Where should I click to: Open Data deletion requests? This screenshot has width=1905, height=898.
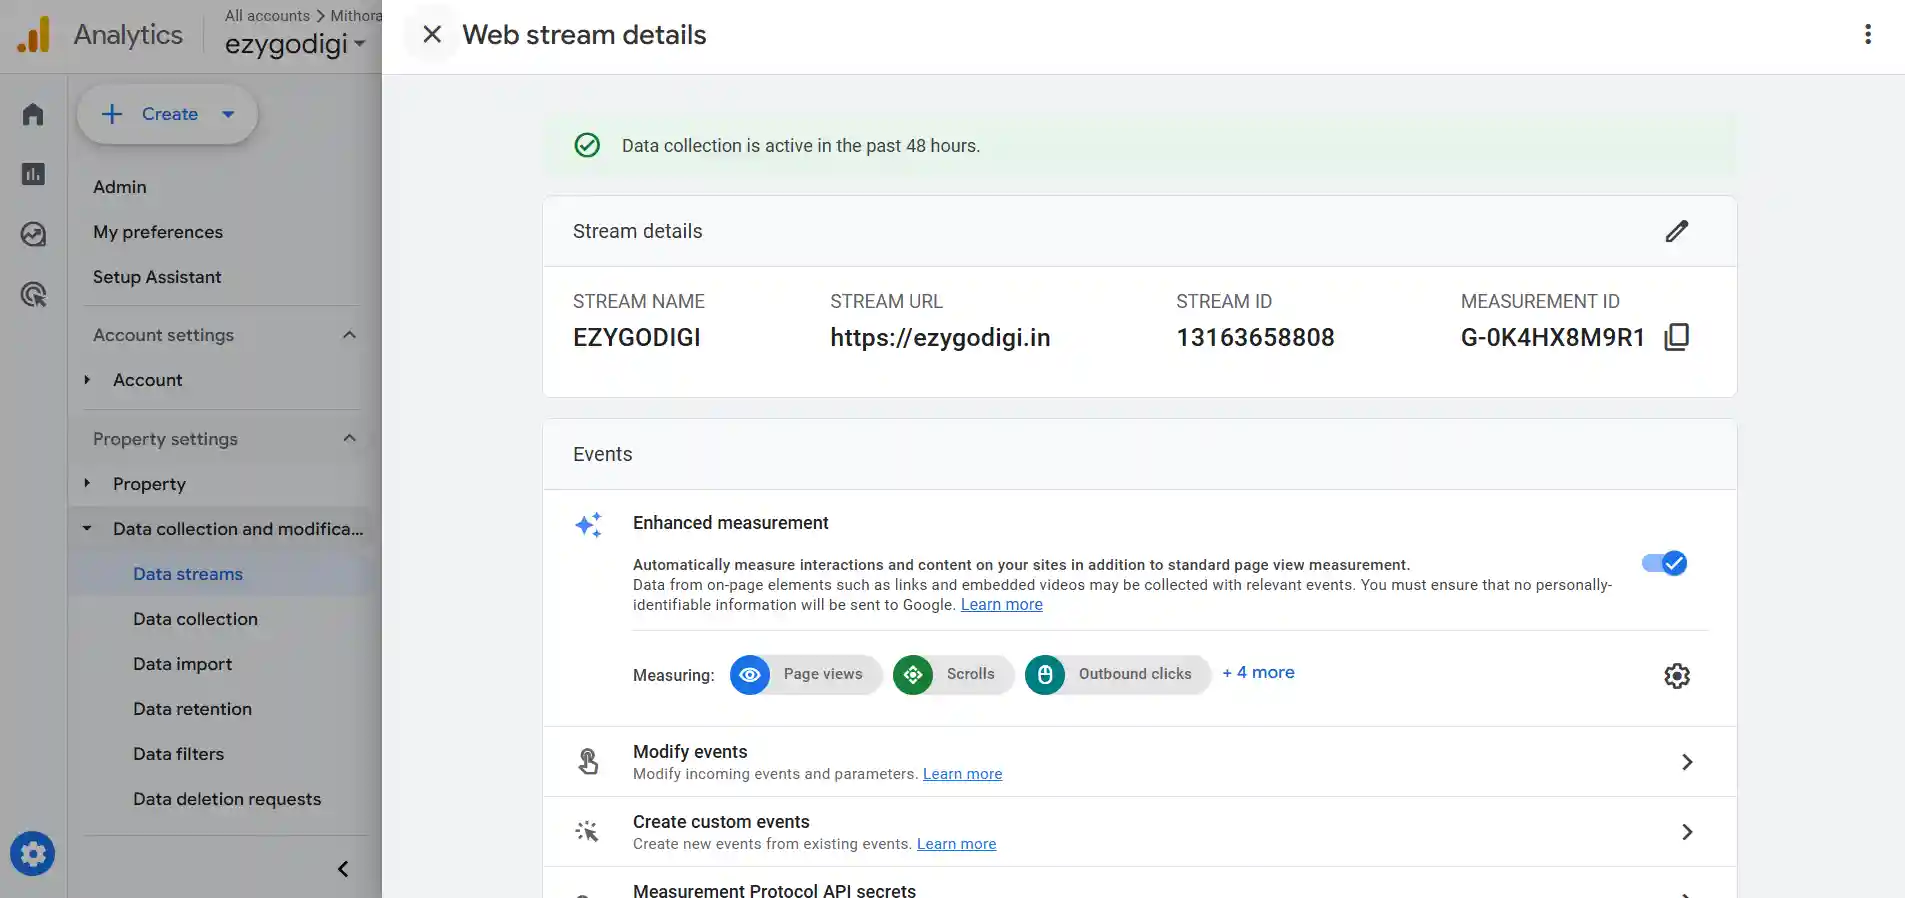click(227, 799)
